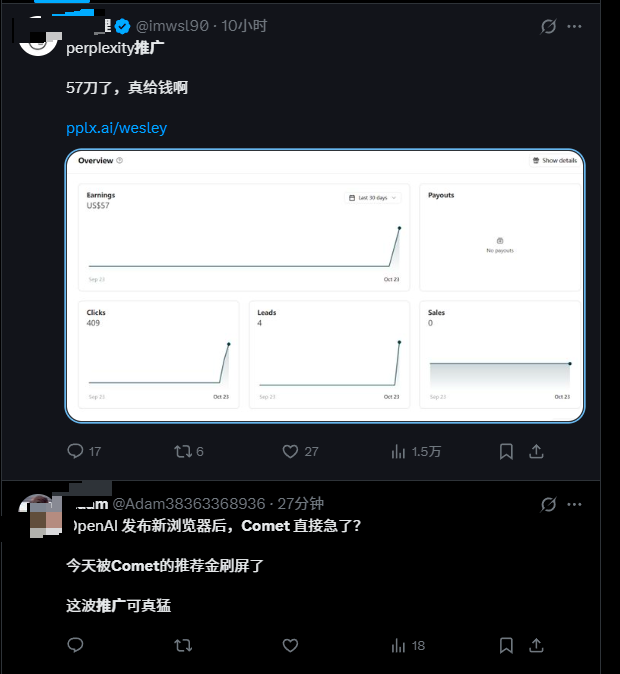The height and width of the screenshot is (674, 620).
Task: Open more options on Adam's tweet
Action: (x=574, y=504)
